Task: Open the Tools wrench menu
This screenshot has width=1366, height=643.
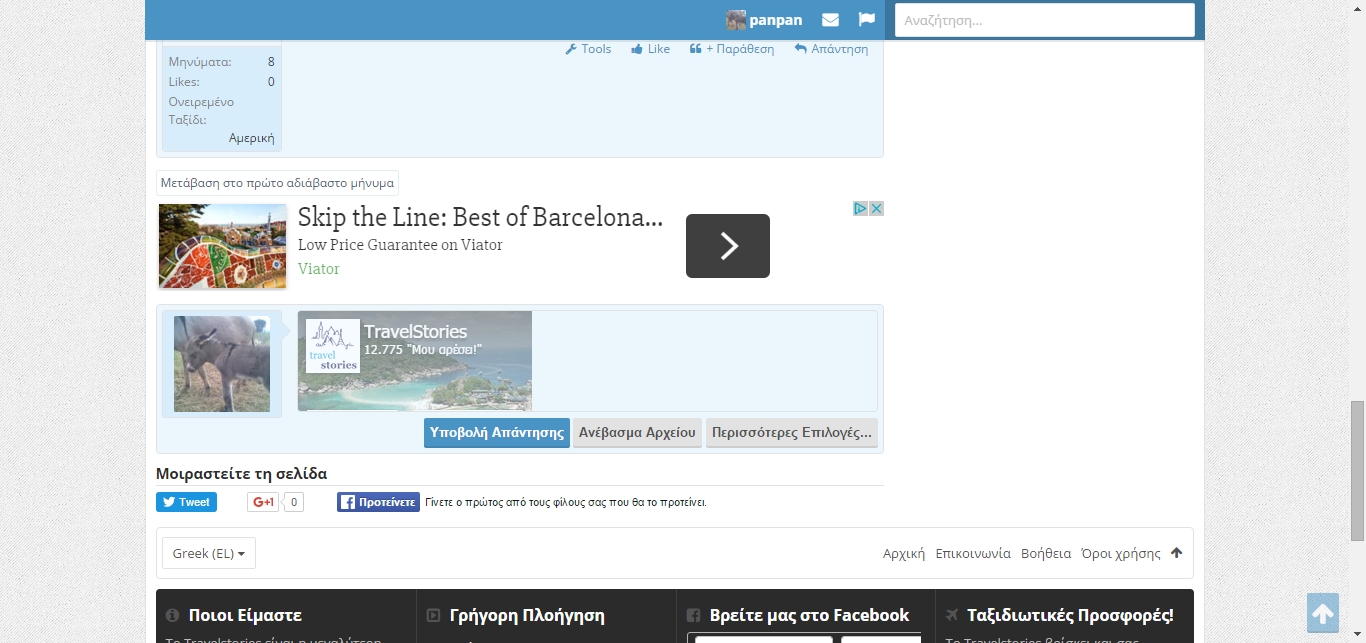Action: click(588, 49)
